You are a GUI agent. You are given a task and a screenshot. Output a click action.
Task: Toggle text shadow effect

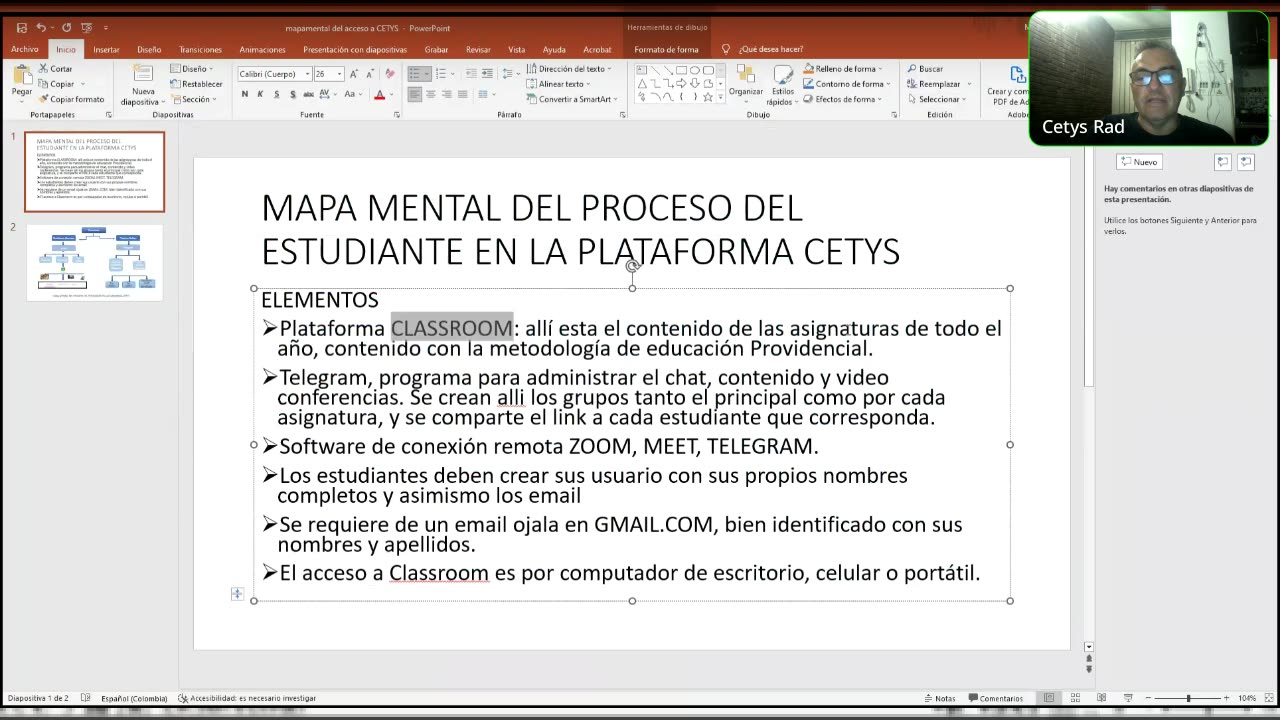[292, 94]
